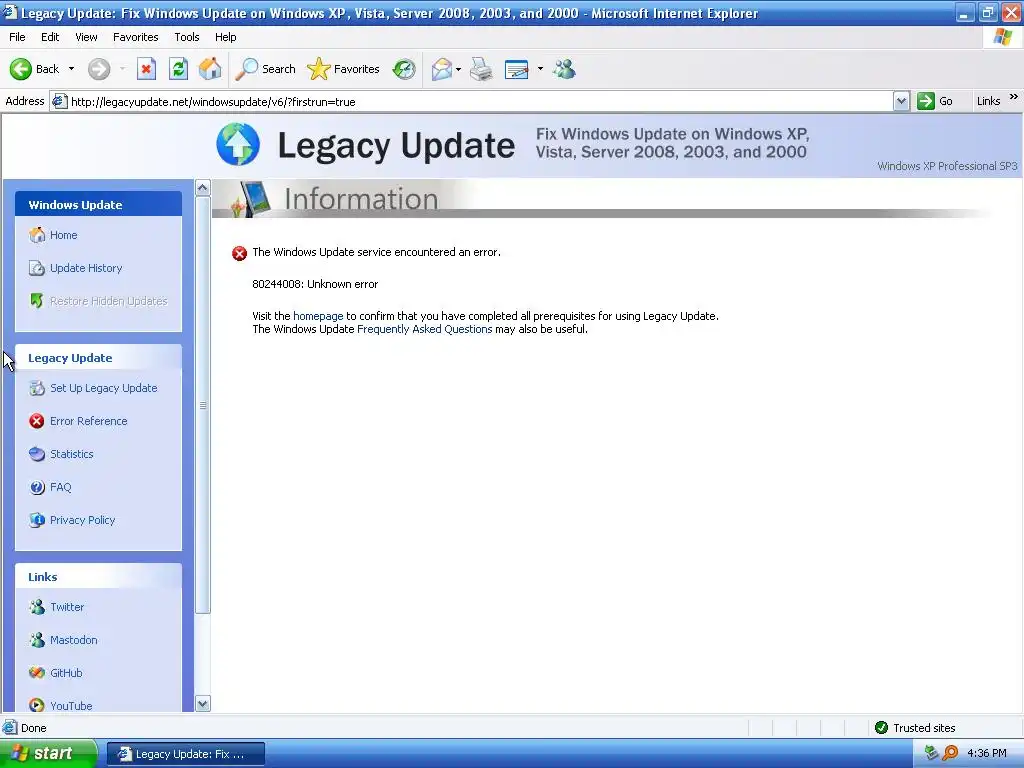This screenshot has height=768, width=1024.
Task: Click the Statistics chart icon
Action: click(x=37, y=454)
